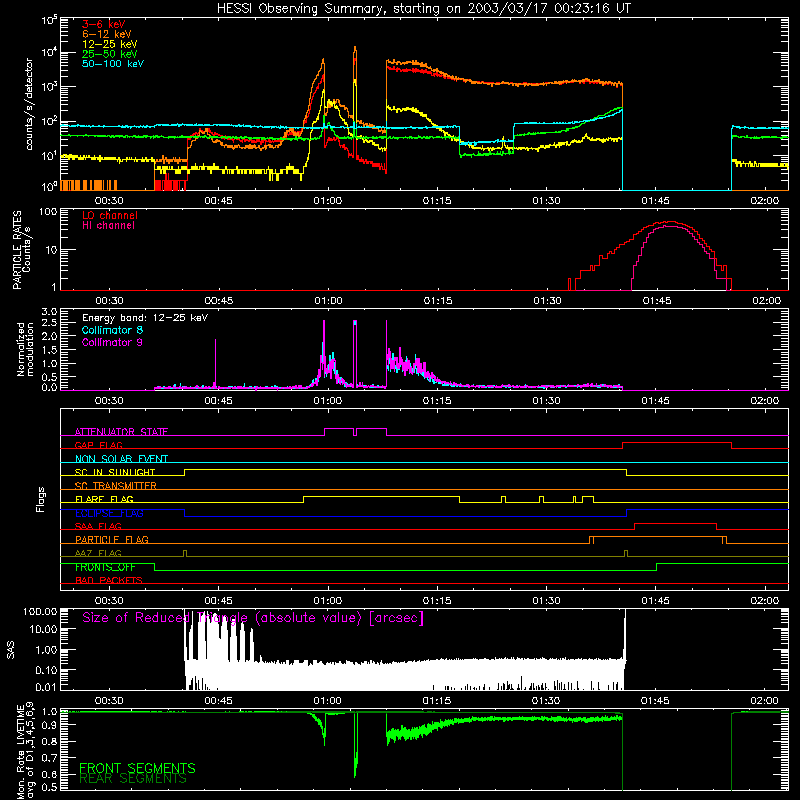Viewport: 800px width, 800px height.
Task: Click the "BAD PACKETS" flag label
Action: tap(109, 580)
